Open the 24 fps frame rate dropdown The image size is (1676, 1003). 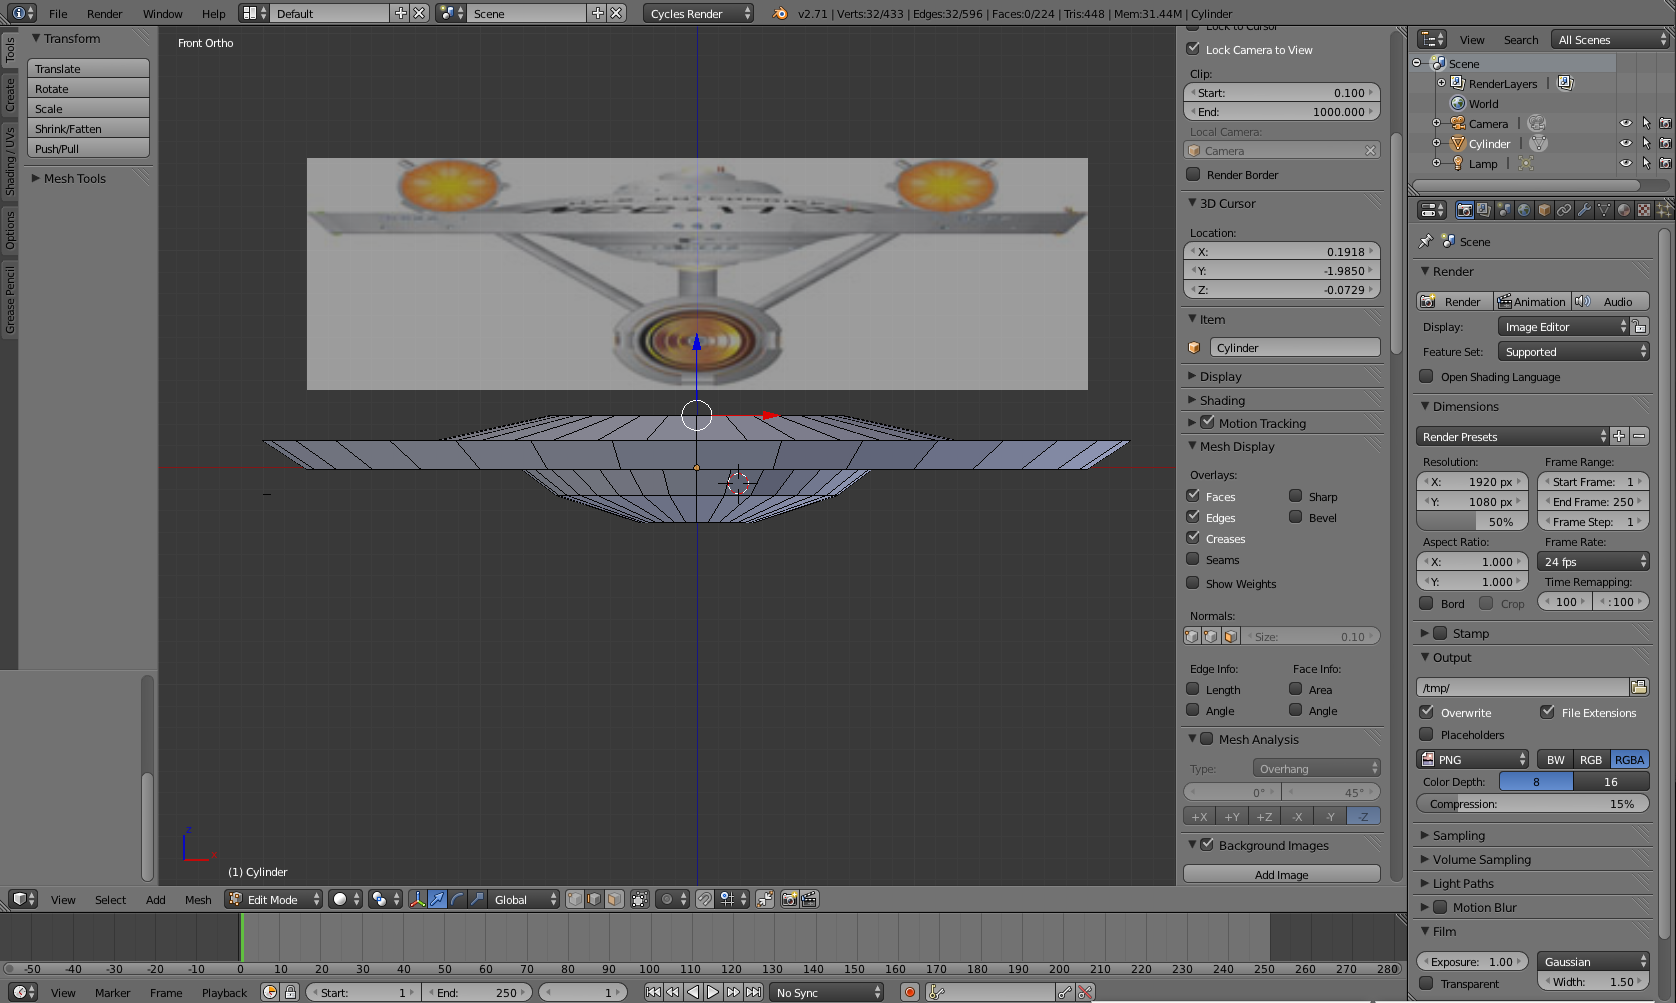point(1593,562)
